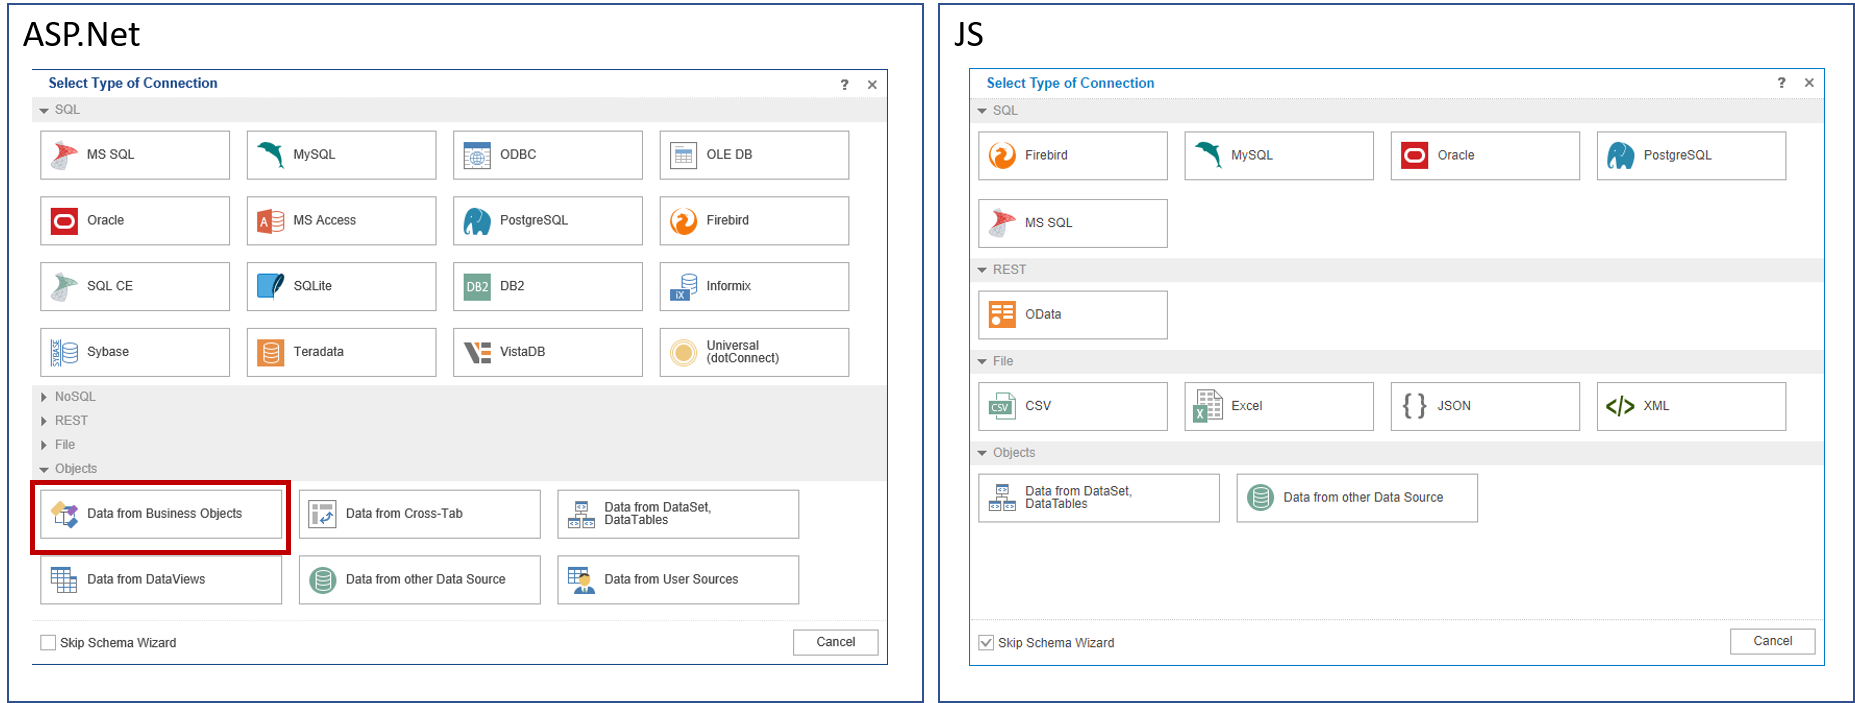Pick PostgreSQL in the JS dialog
The image size is (1855, 703).
coord(1691,156)
